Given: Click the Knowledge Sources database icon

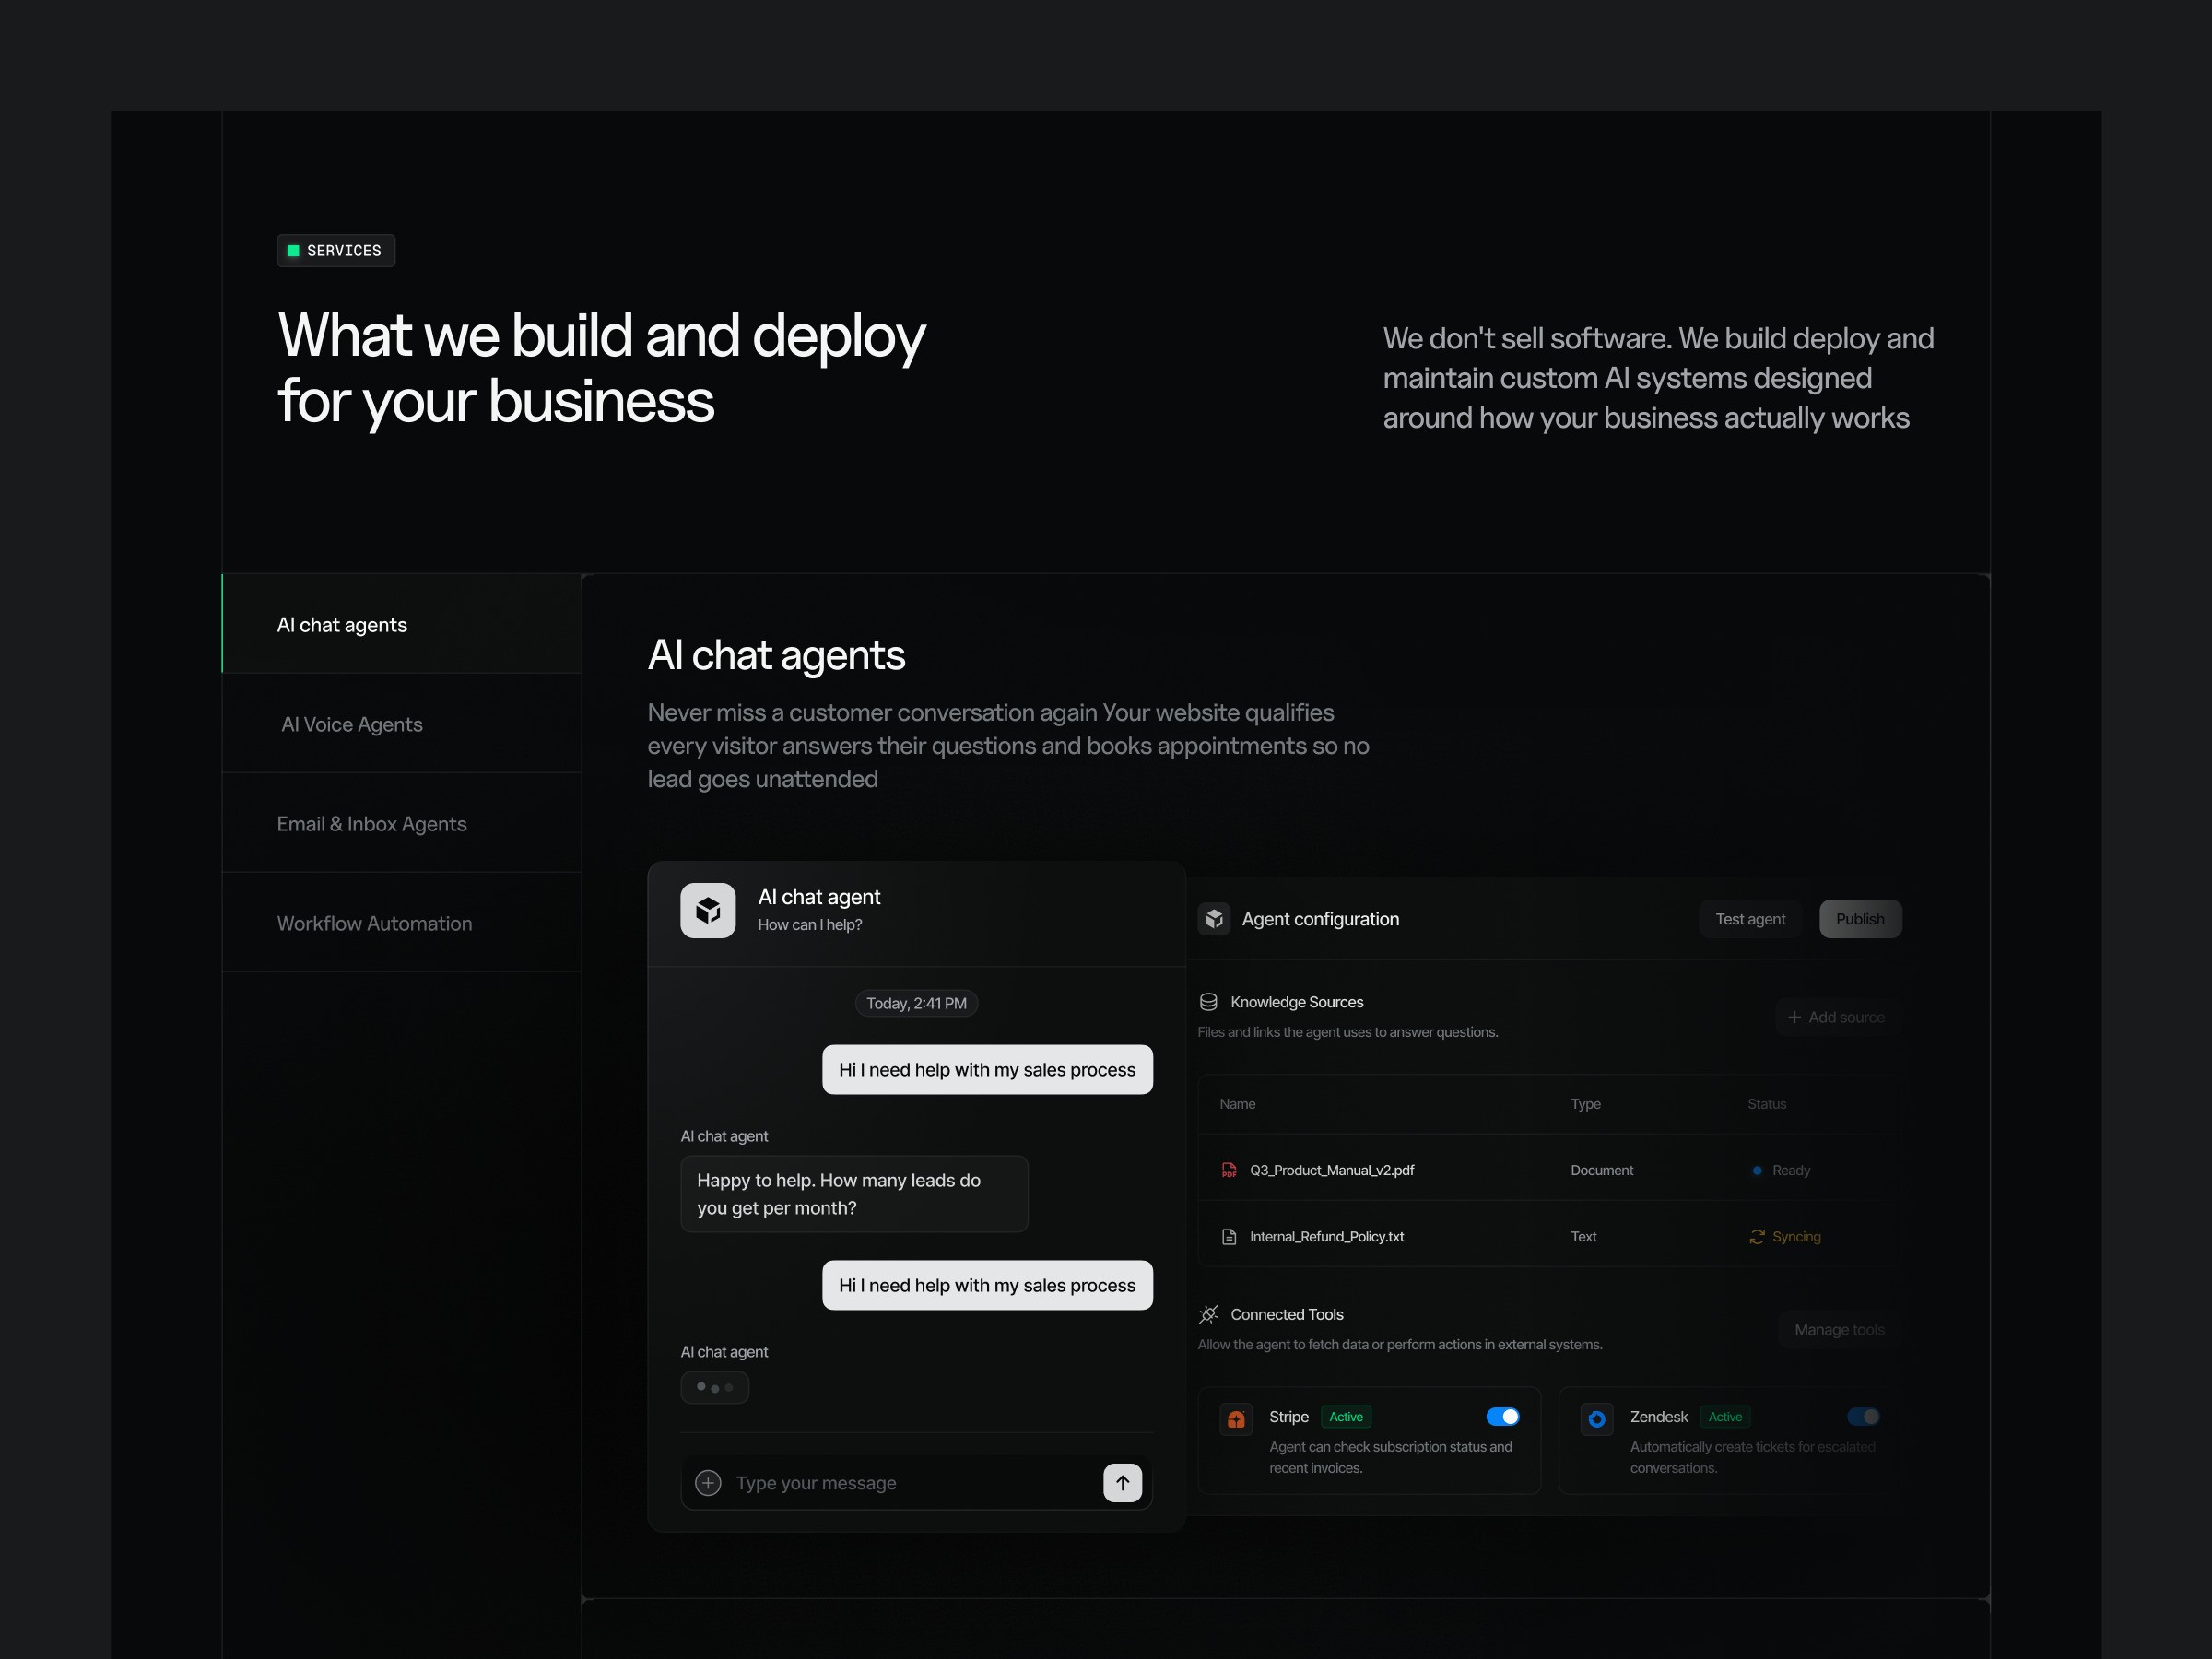Looking at the screenshot, I should (x=1208, y=1002).
